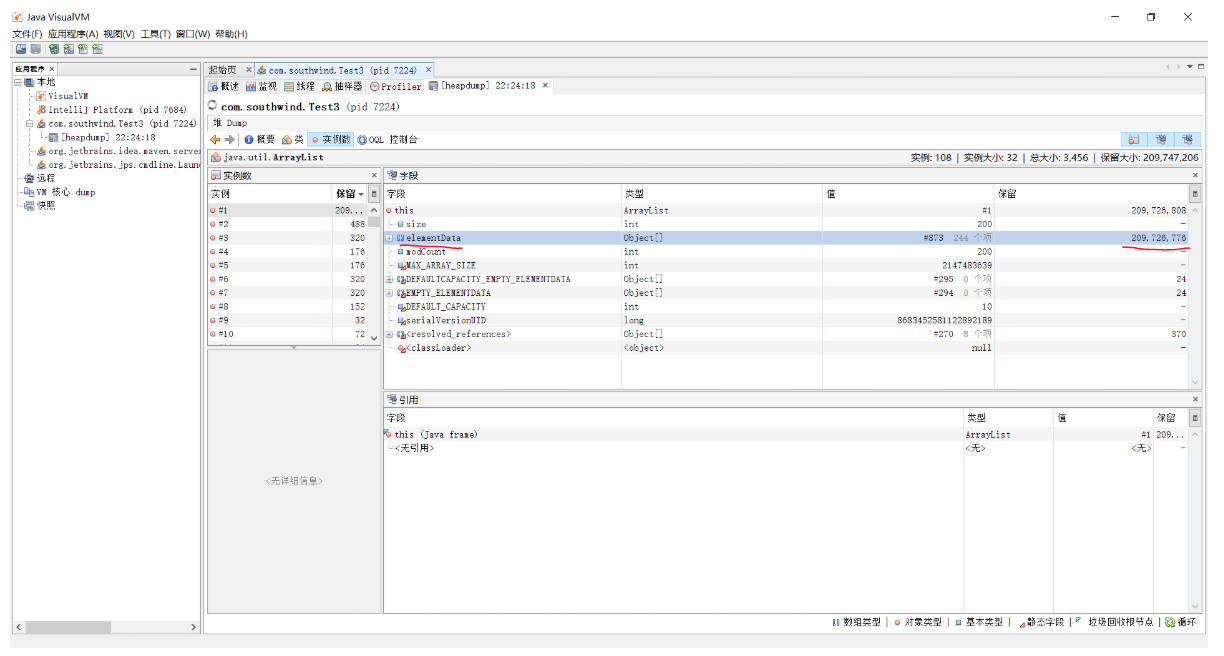Go back with the orange left arrow
Image resolution: width=1224 pixels, height=656 pixels.
215,140
